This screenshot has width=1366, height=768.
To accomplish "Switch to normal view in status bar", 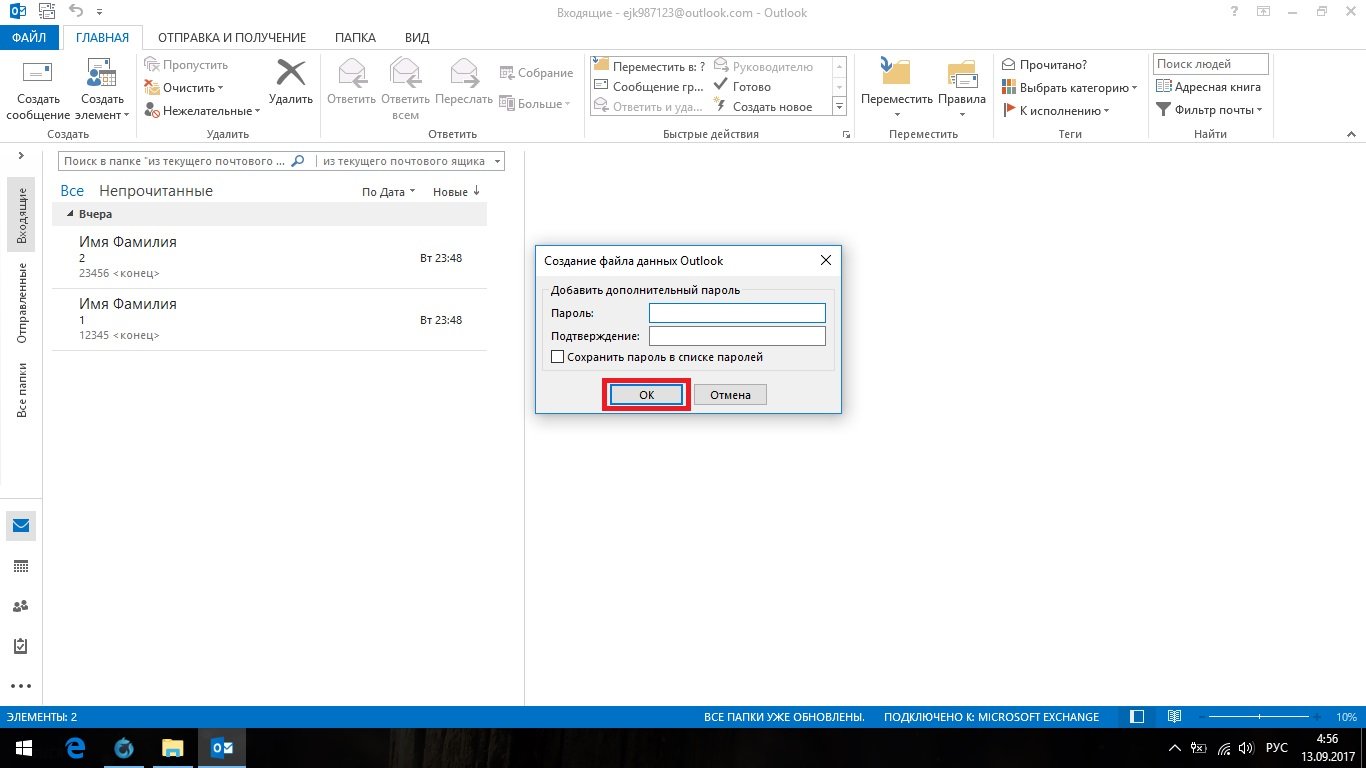I will coord(1137,717).
